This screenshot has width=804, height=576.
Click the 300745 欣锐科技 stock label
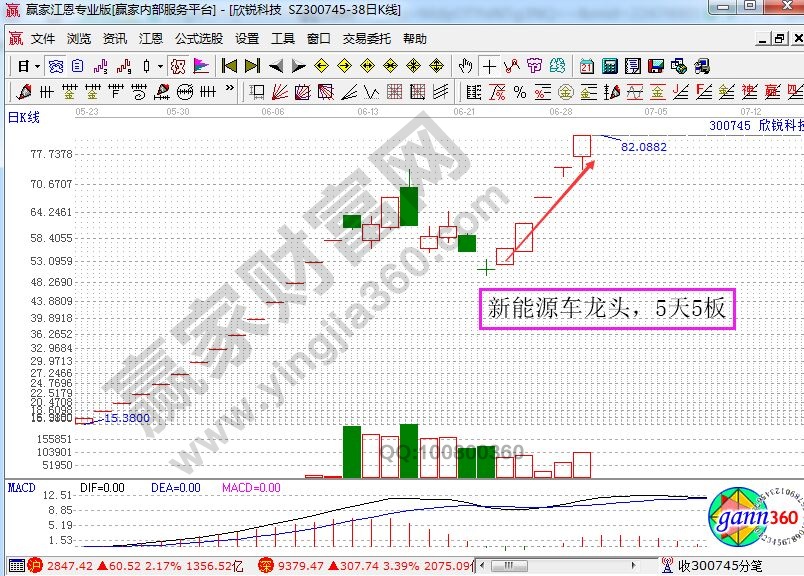pyautogui.click(x=755, y=127)
